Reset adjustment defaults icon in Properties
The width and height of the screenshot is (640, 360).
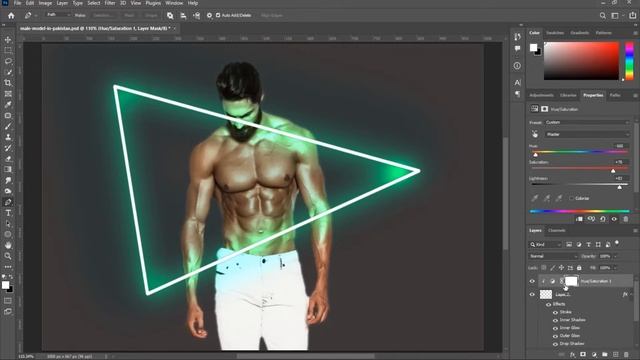pyautogui.click(x=603, y=219)
